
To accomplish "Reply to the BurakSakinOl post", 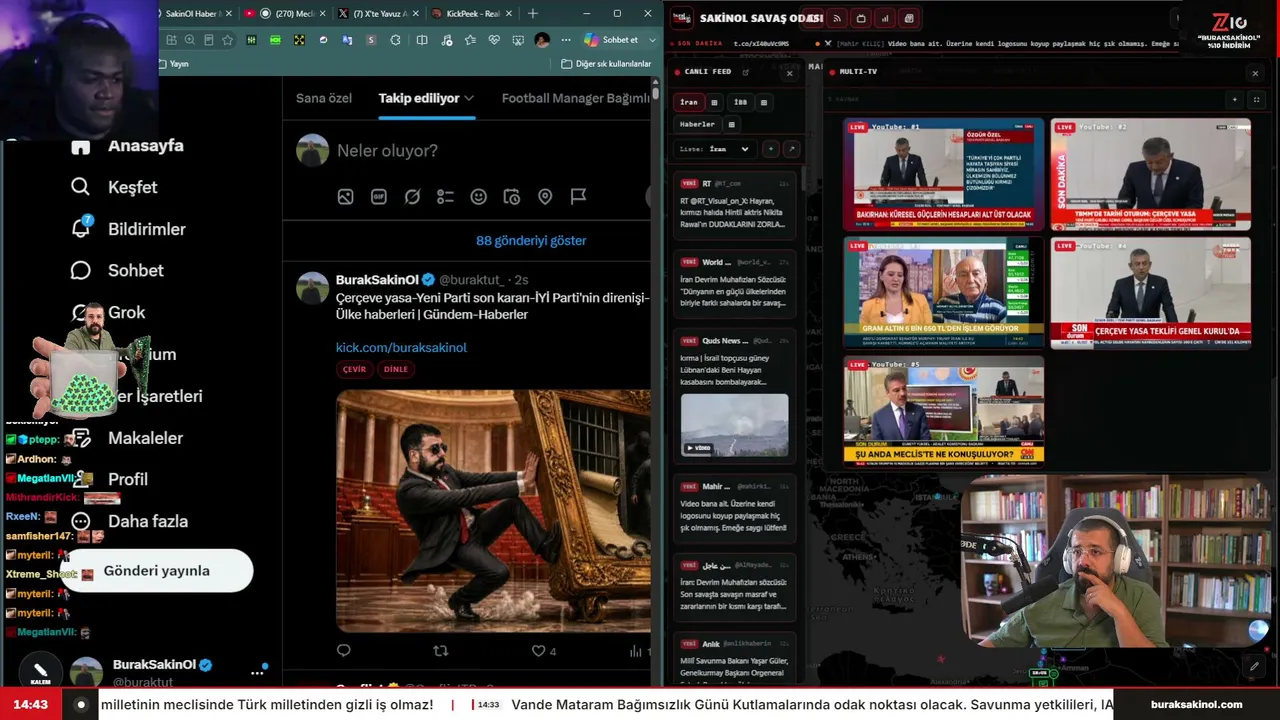I will point(344,651).
